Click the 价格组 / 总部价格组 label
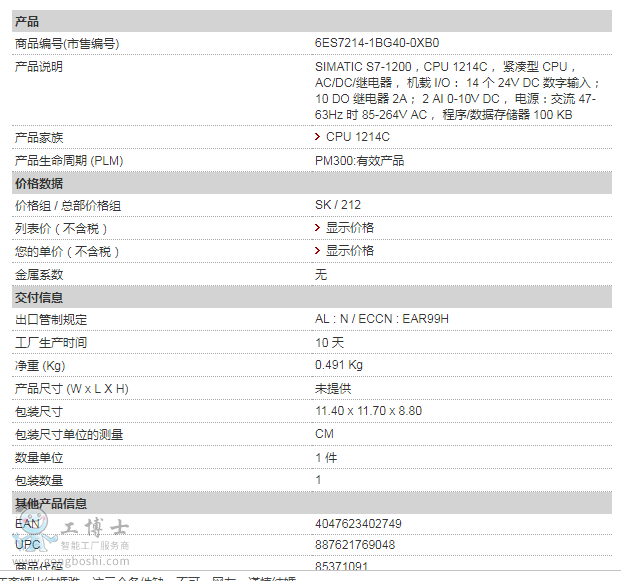Screen dimensions: 621x581 click(x=68, y=206)
